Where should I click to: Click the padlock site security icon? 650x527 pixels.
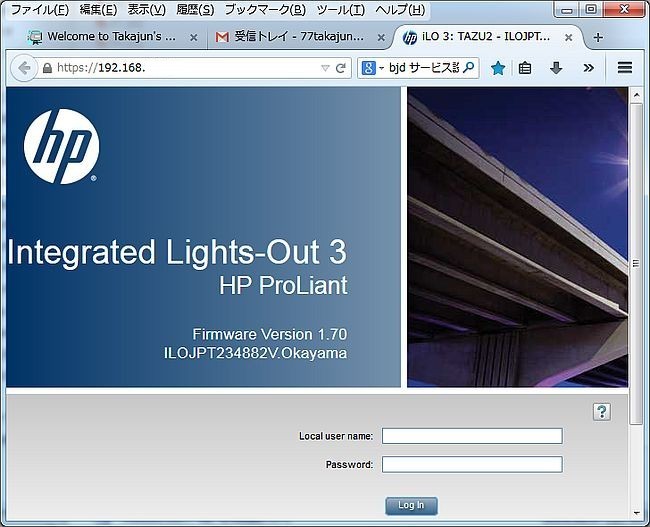48,68
